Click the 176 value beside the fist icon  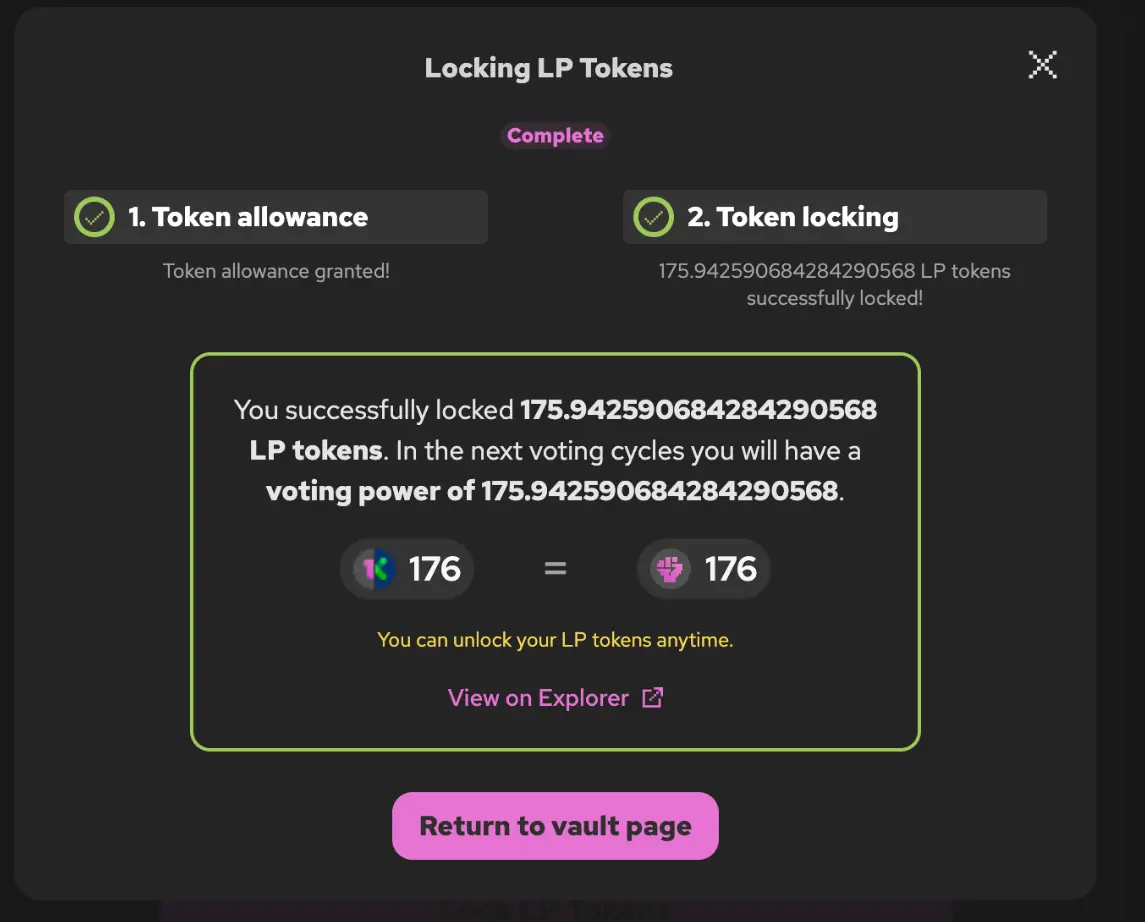731,569
